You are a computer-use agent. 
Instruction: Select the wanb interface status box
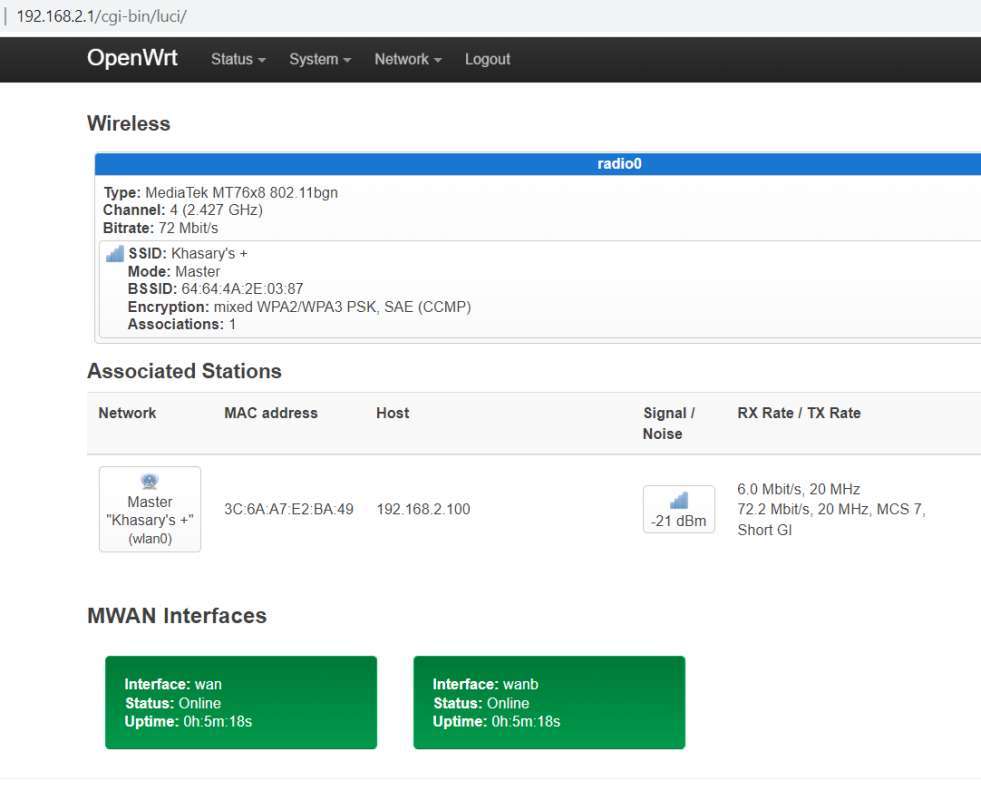tap(549, 702)
